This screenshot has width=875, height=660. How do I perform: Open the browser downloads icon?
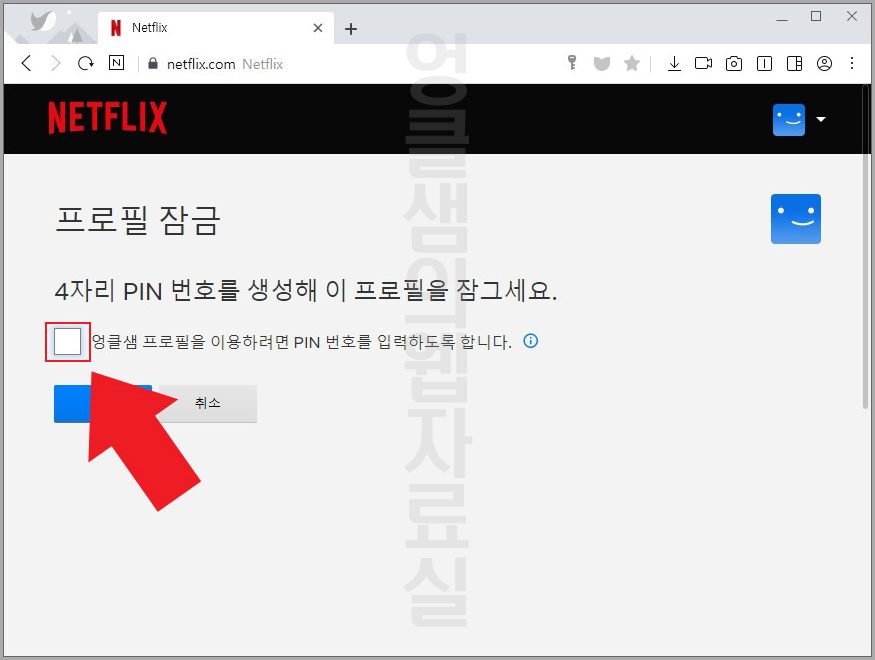click(674, 64)
